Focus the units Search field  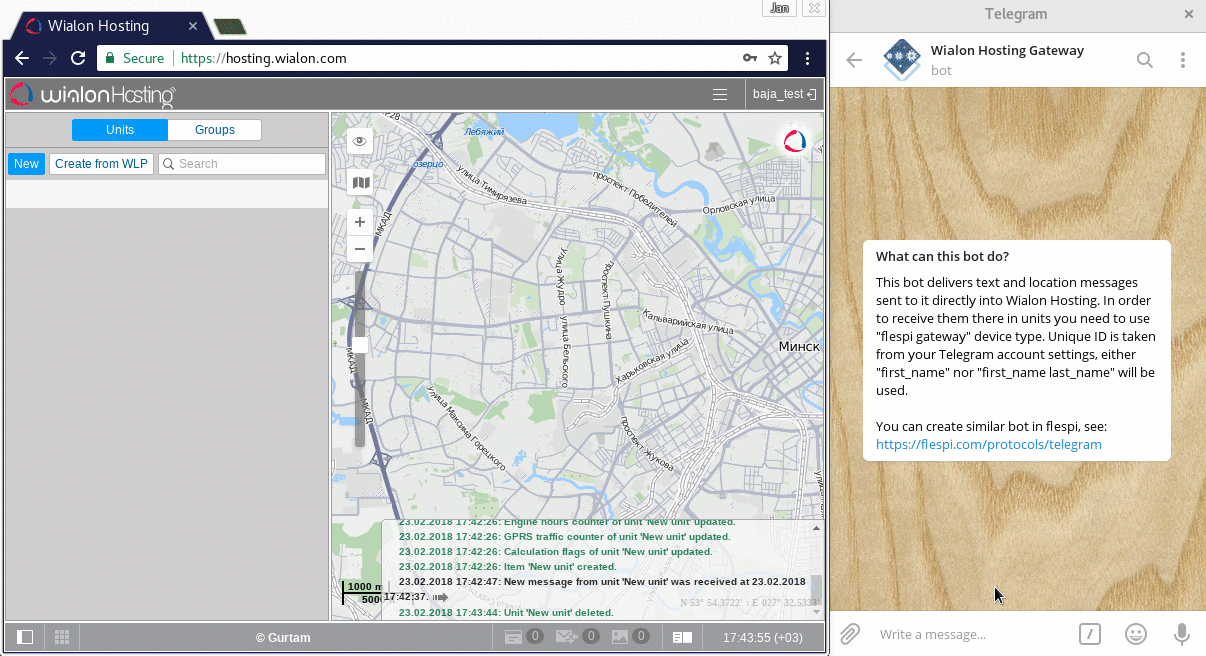click(242, 164)
